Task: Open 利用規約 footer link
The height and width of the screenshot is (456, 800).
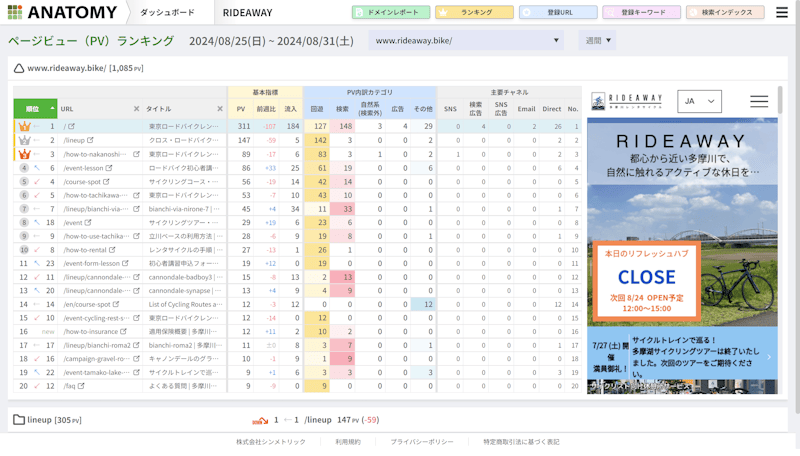Action: [x=348, y=442]
